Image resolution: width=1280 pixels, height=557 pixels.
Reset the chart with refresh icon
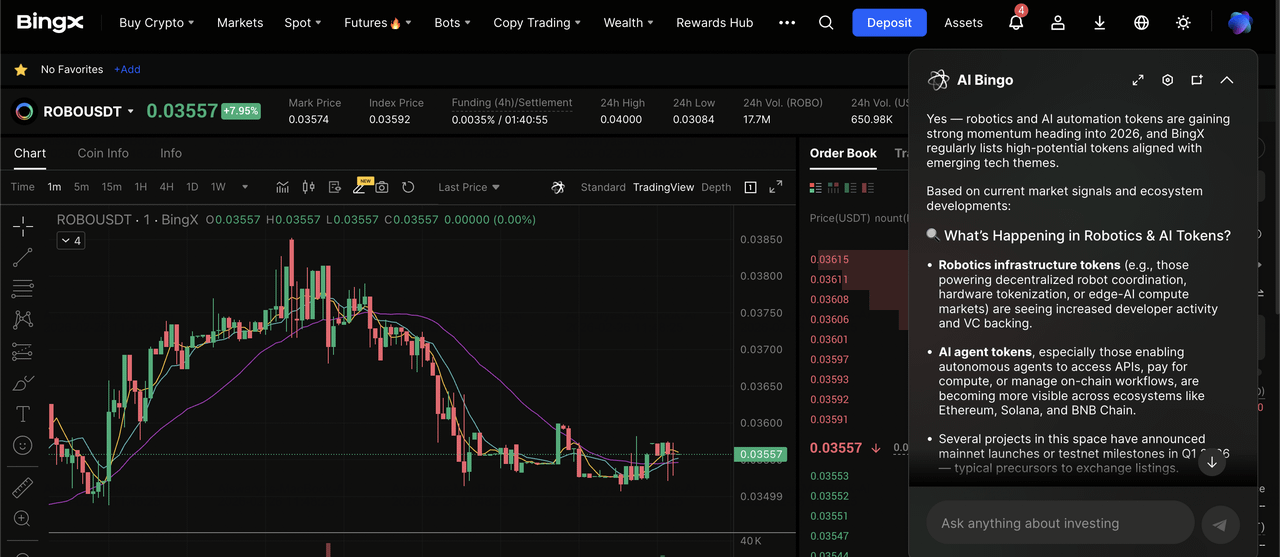[x=408, y=187]
